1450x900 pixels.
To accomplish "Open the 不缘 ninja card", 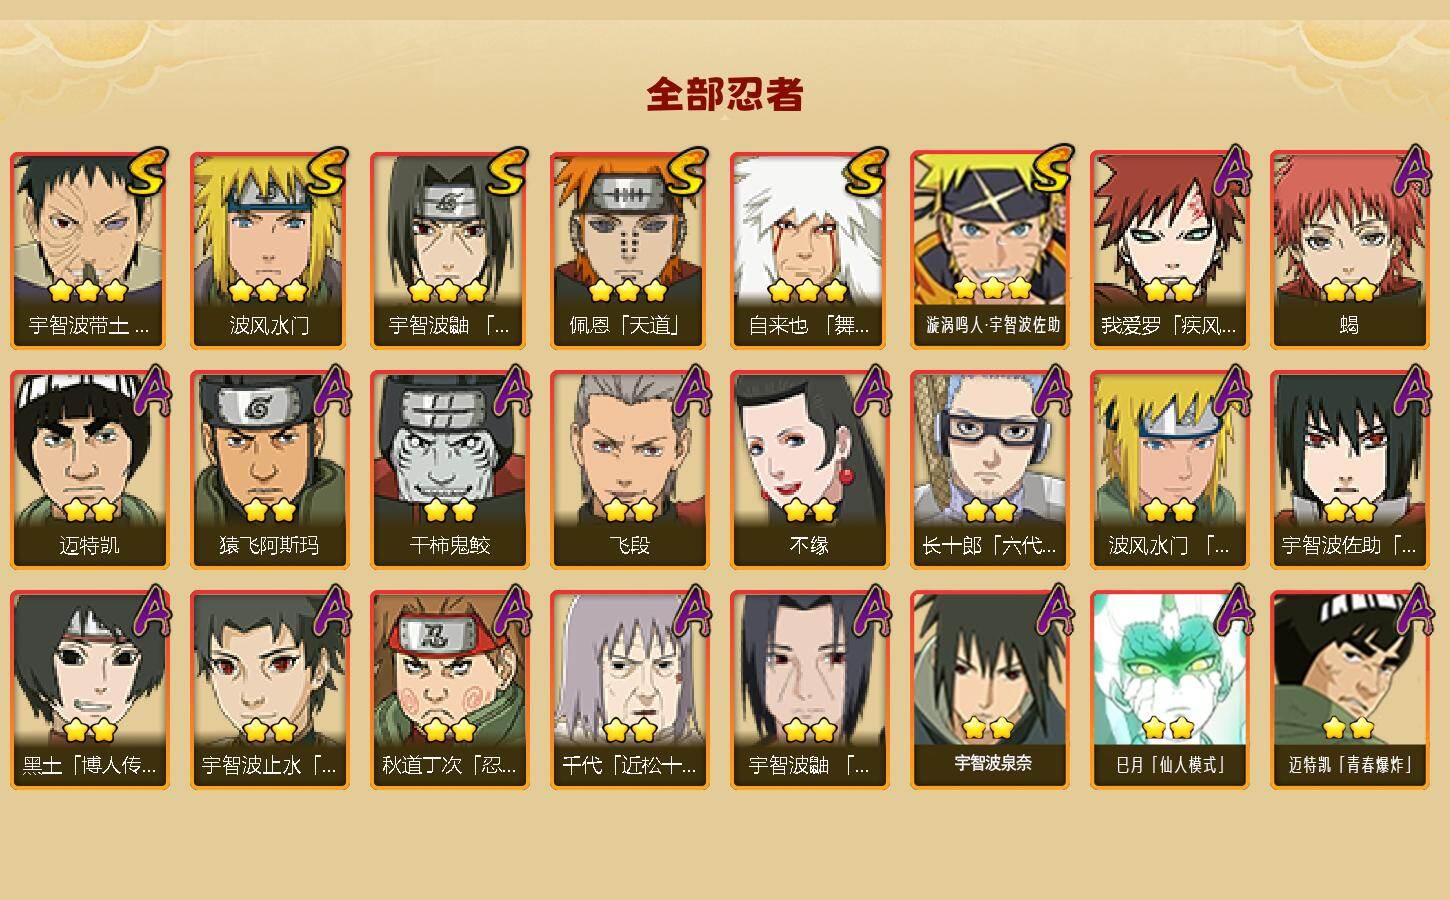I will (x=809, y=469).
